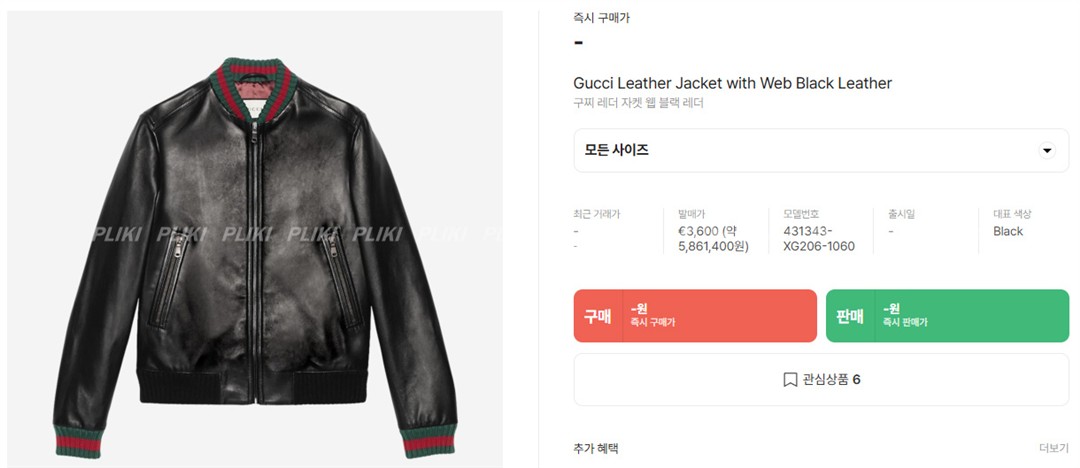Click the 추가 혜택 section heading
Screen dimensions: 1080x468
(596, 449)
